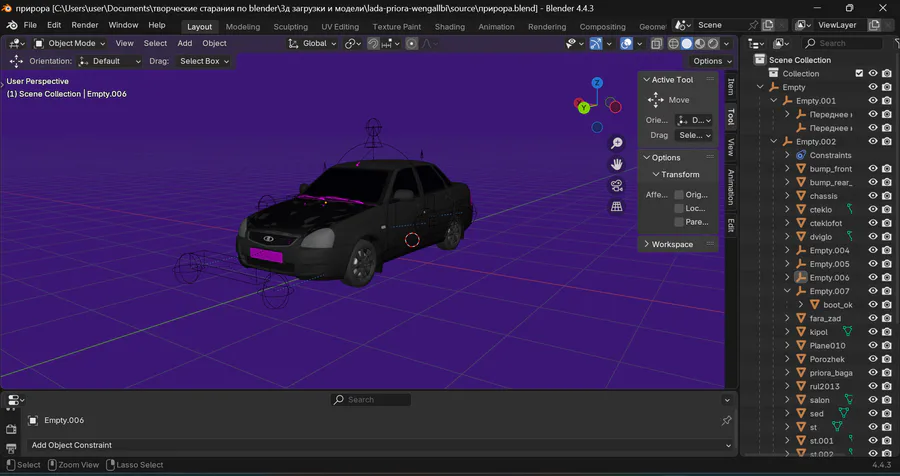Click the Scene selector browse icon
The height and width of the screenshot is (476, 900).
pos(683,25)
